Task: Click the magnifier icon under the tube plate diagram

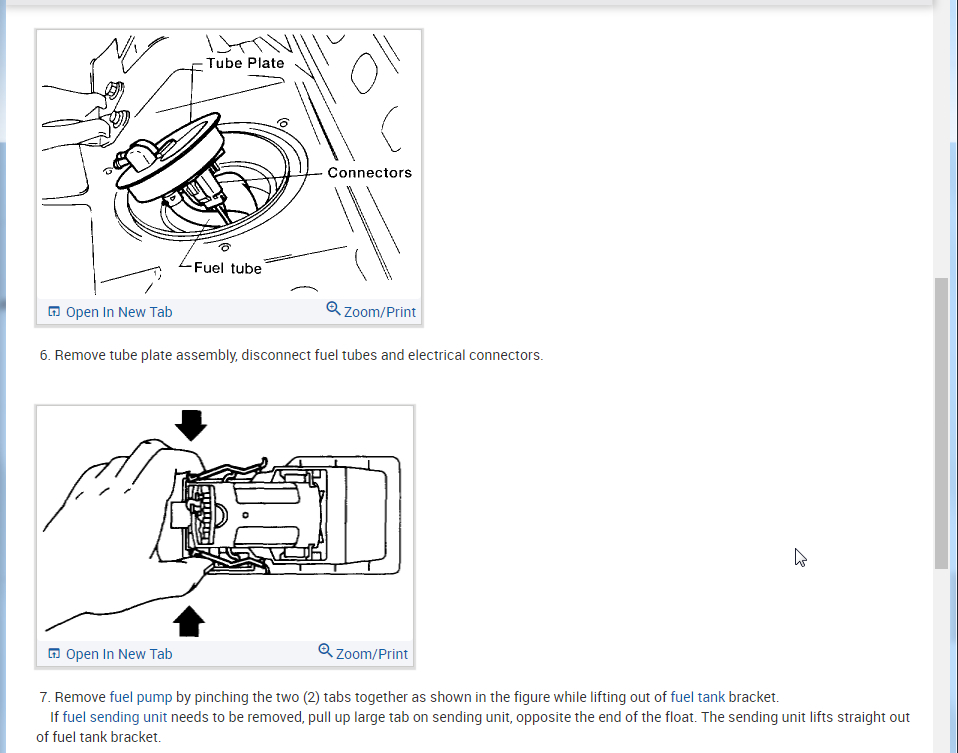Action: pos(333,309)
